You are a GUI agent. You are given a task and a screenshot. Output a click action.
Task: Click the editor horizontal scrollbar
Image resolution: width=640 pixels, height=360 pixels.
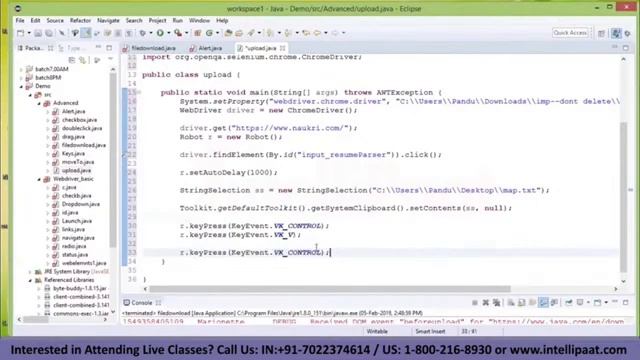tap(329, 289)
